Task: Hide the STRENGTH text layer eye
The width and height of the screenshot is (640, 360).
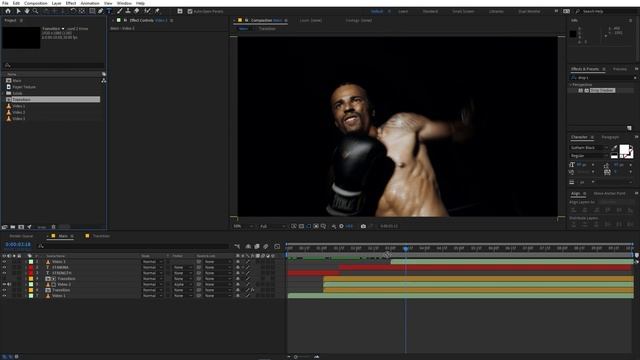Action: click(x=4, y=273)
